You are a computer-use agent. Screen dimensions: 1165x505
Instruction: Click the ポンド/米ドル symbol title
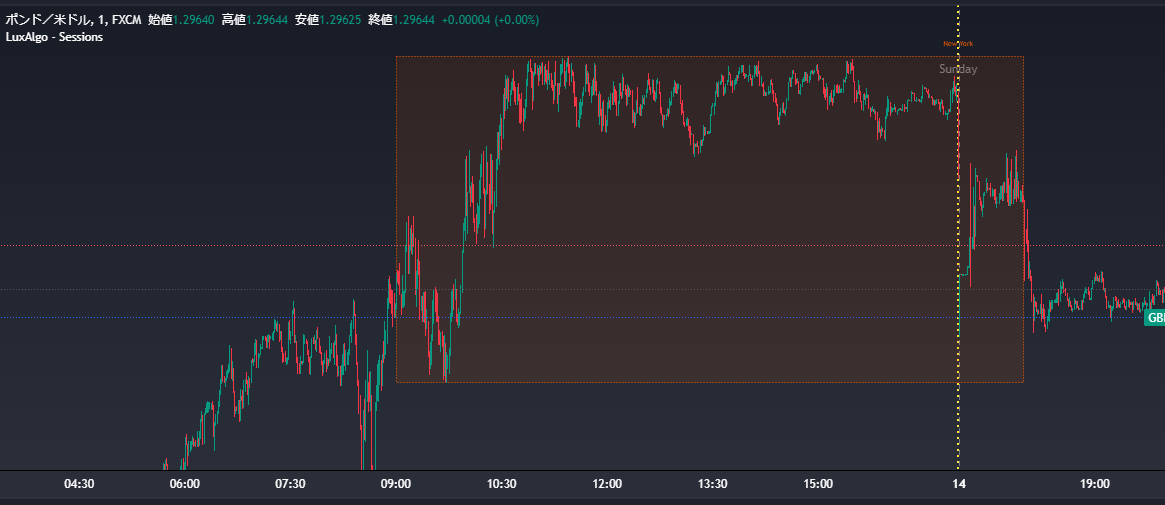coord(48,19)
